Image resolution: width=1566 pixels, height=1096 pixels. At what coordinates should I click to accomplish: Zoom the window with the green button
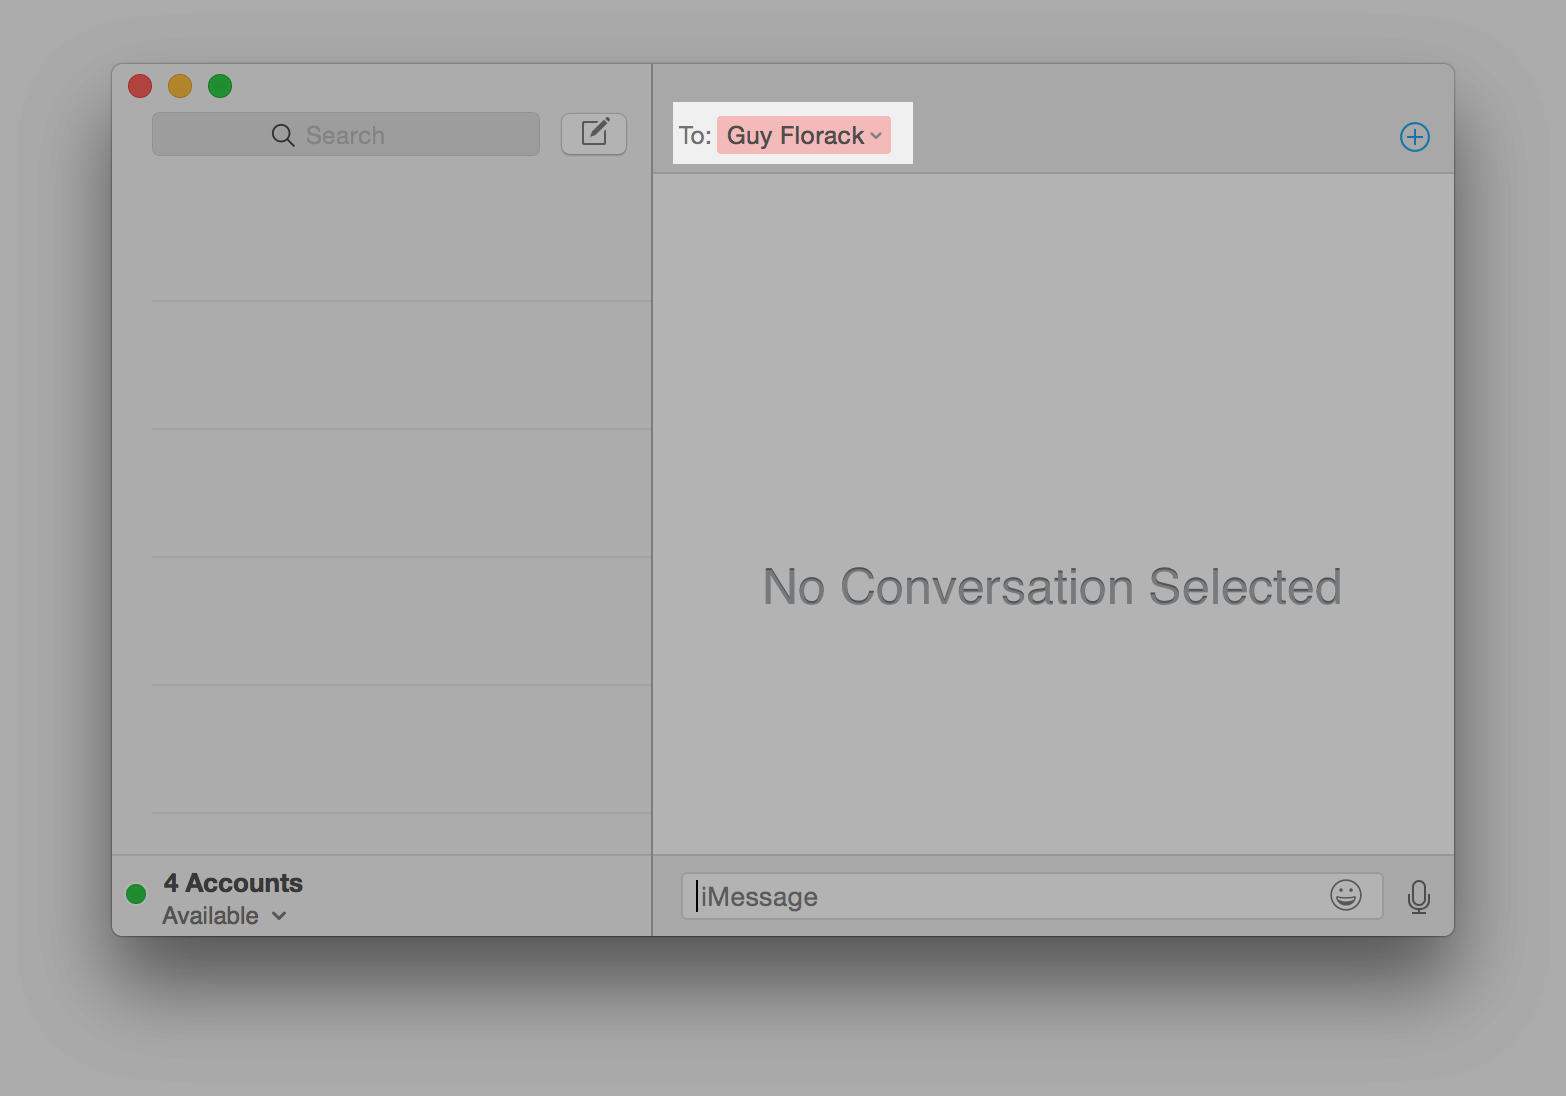pos(220,86)
